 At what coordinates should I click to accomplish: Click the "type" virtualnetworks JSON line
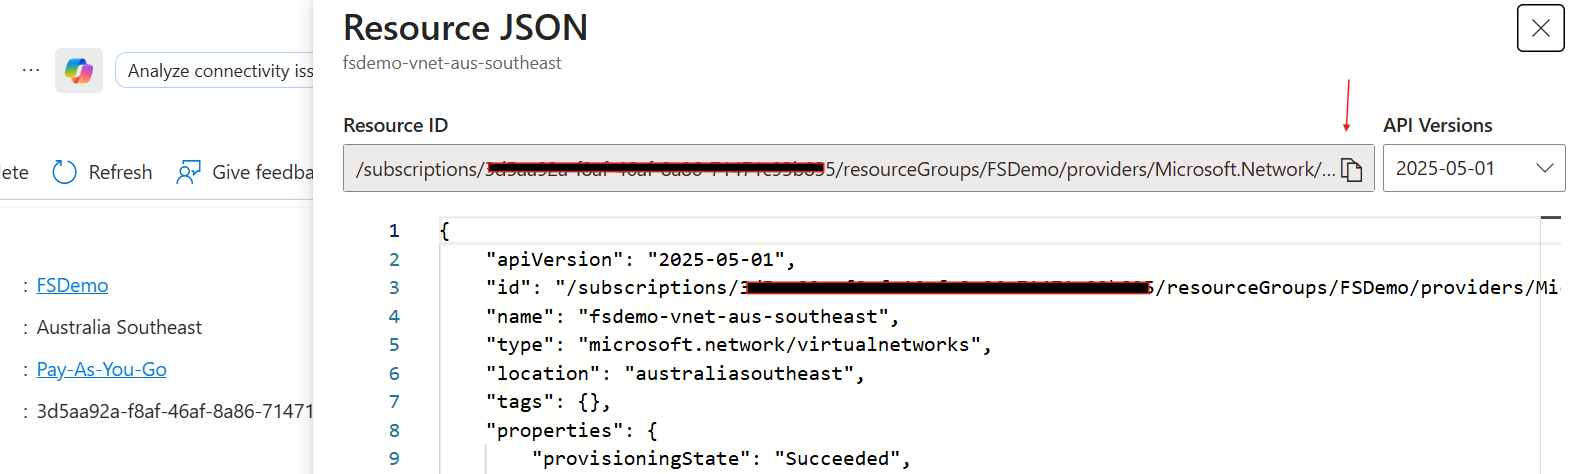coord(738,344)
